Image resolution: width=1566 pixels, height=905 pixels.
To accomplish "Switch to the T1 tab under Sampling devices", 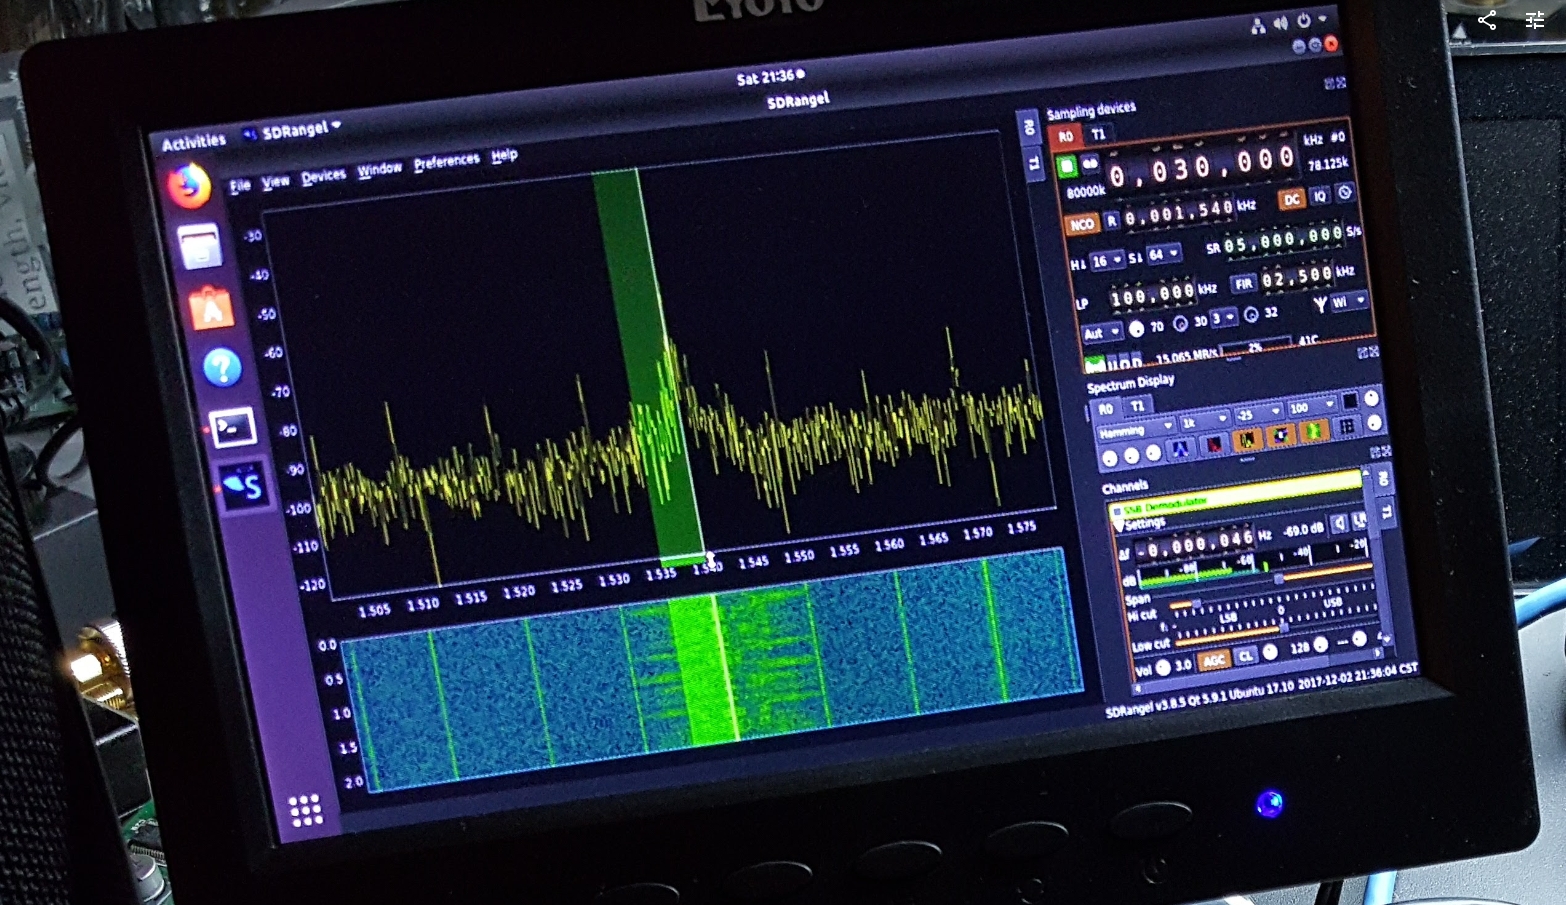I will (1098, 134).
